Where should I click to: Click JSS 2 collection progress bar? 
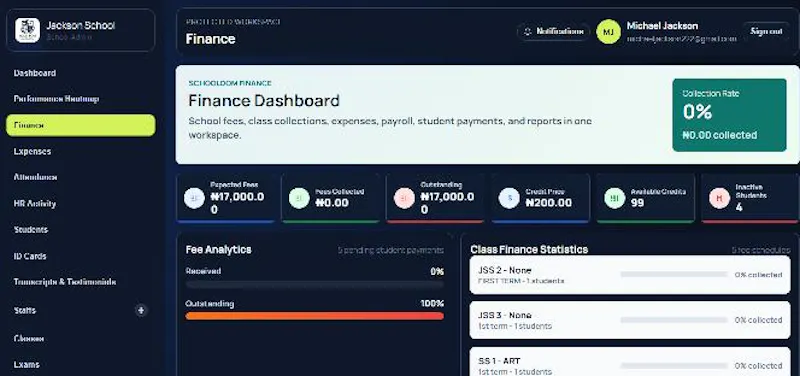pyautogui.click(x=674, y=274)
